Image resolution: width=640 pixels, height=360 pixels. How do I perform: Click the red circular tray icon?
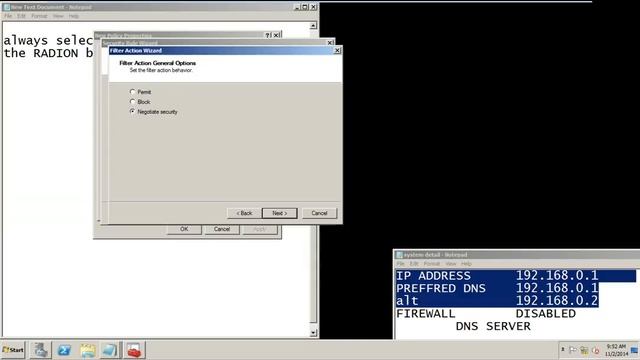[596, 350]
